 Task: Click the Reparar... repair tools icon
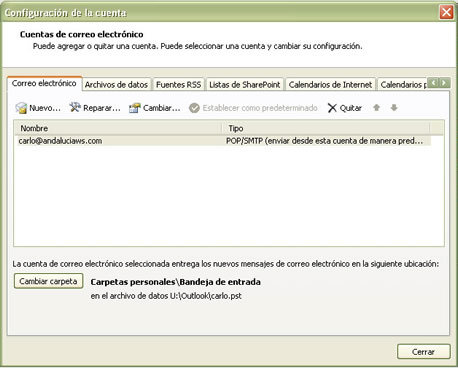[75, 107]
